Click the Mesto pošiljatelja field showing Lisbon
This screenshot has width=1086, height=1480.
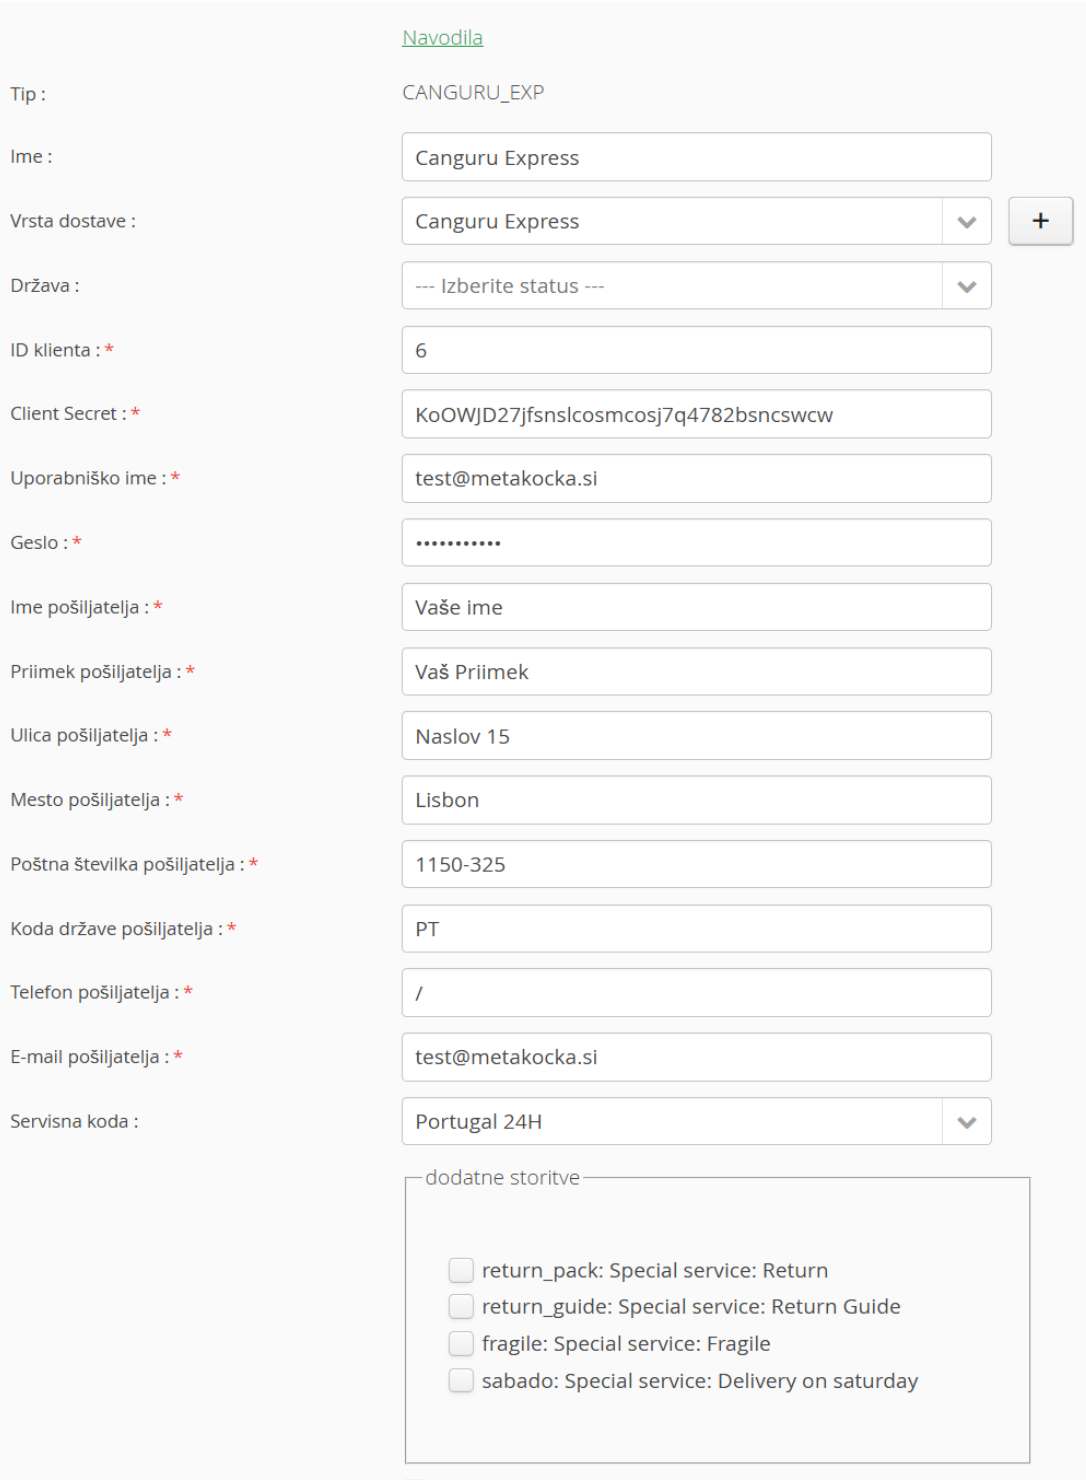(696, 800)
